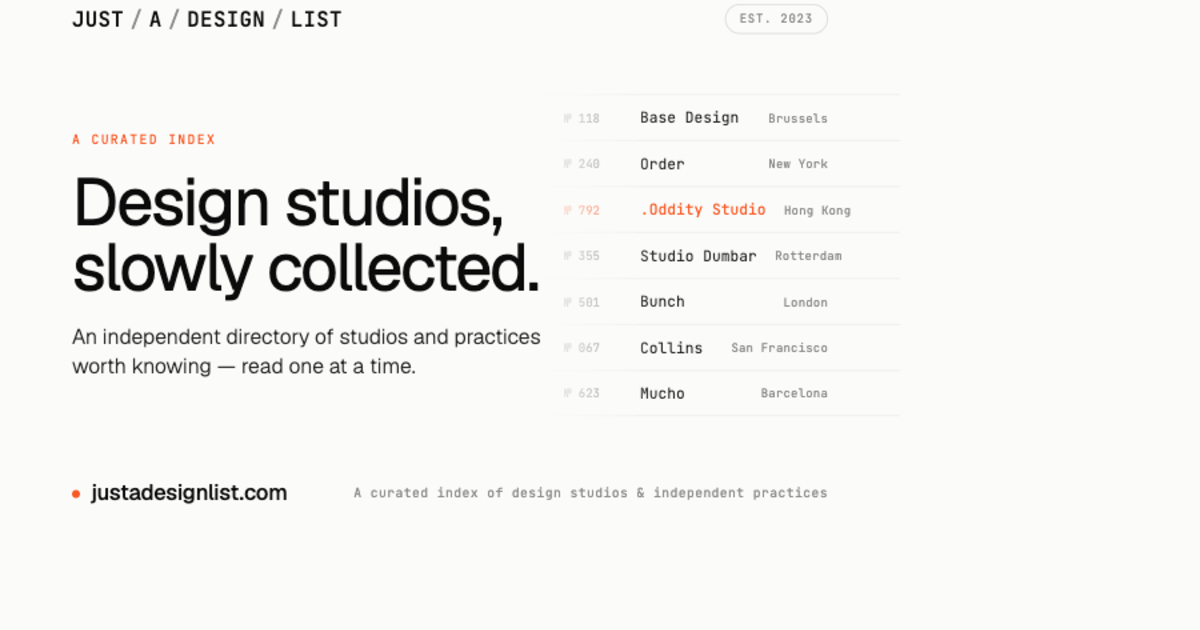
Task: Click the number 118 index label
Action: point(581,118)
